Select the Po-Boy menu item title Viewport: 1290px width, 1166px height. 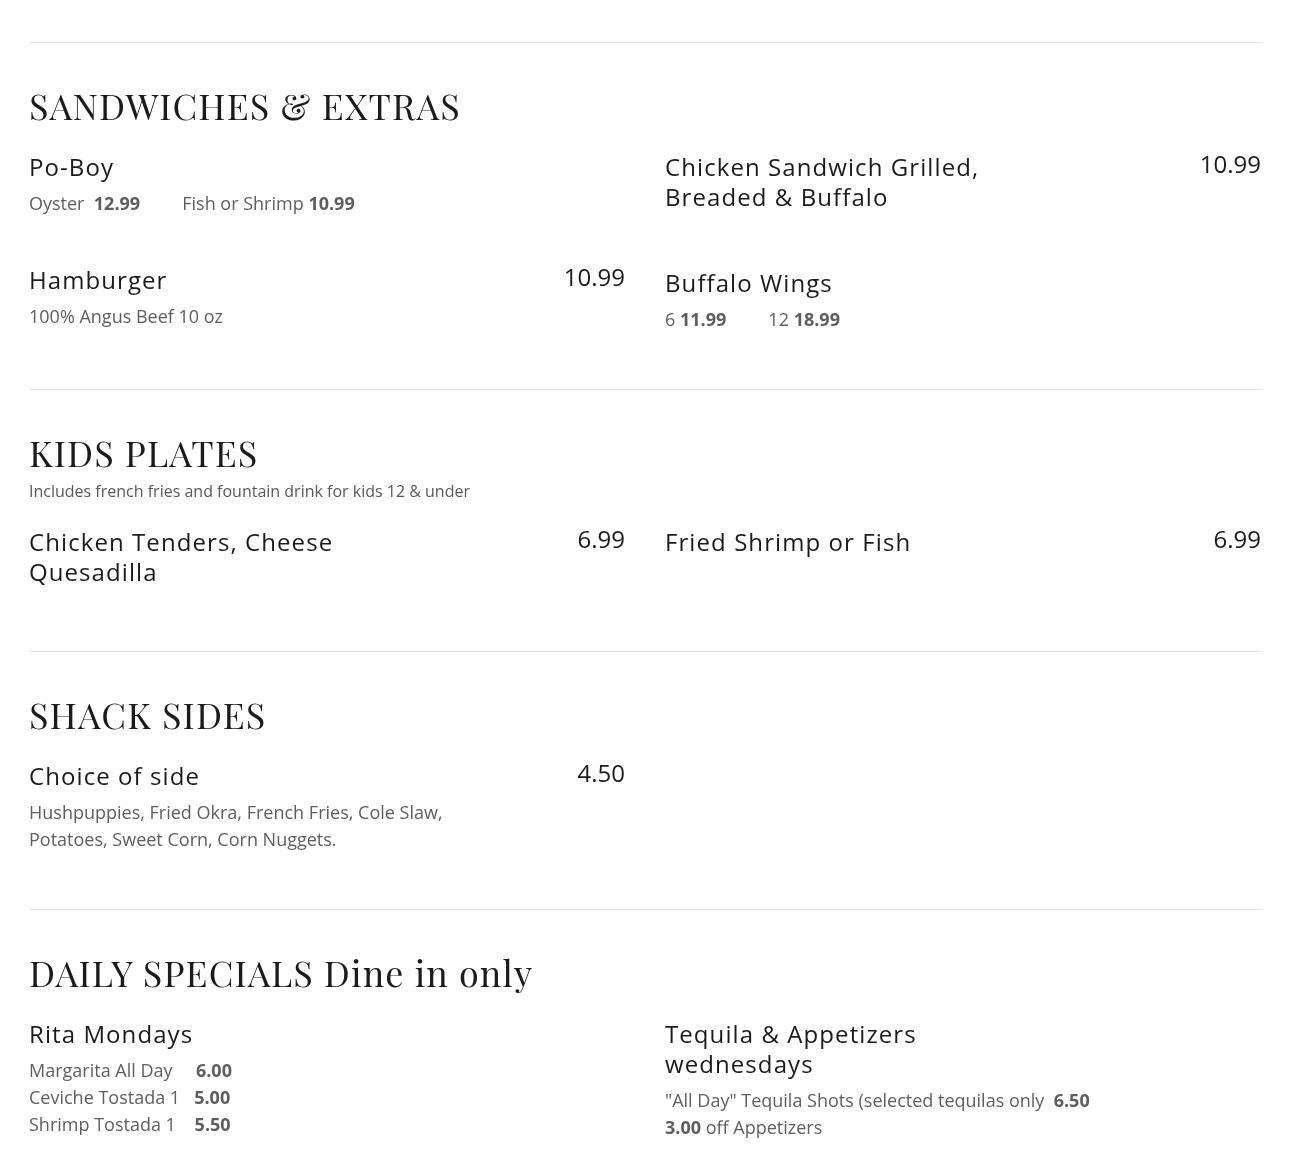(x=71, y=167)
